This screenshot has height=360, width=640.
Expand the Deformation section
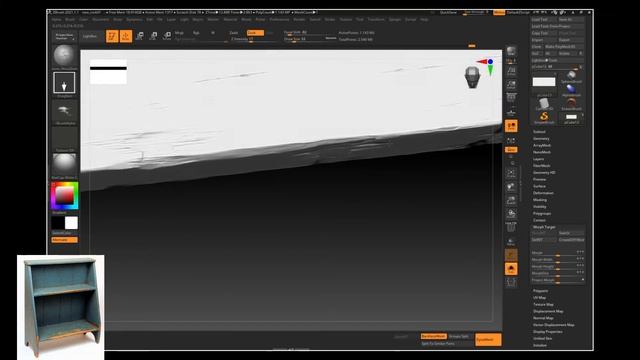[543, 193]
